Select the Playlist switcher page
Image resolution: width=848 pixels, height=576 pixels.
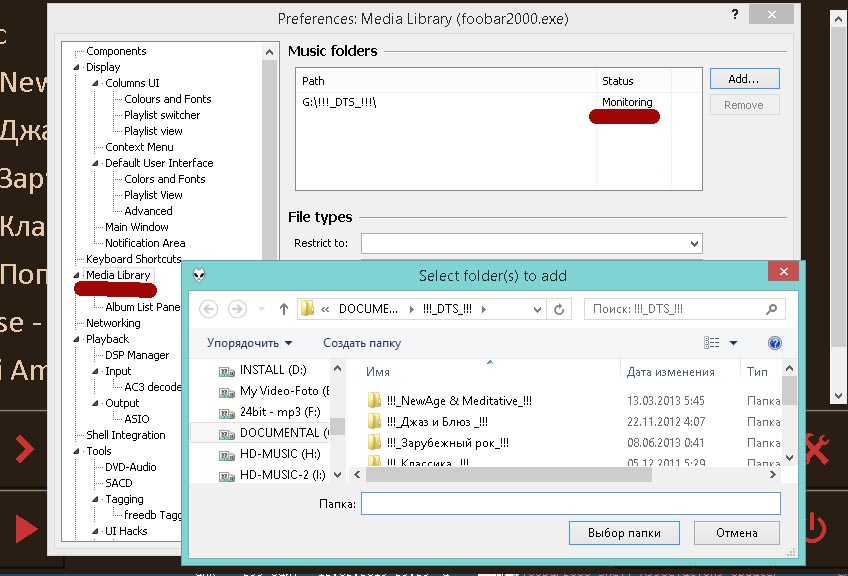click(162, 115)
